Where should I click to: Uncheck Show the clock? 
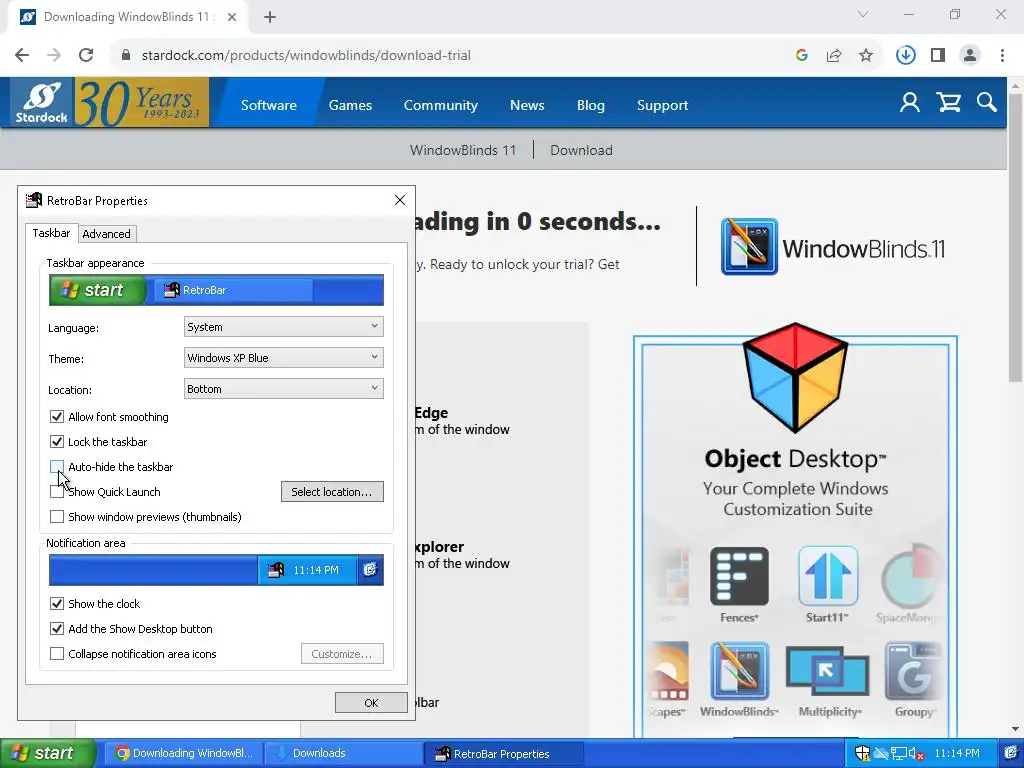pyautogui.click(x=57, y=603)
